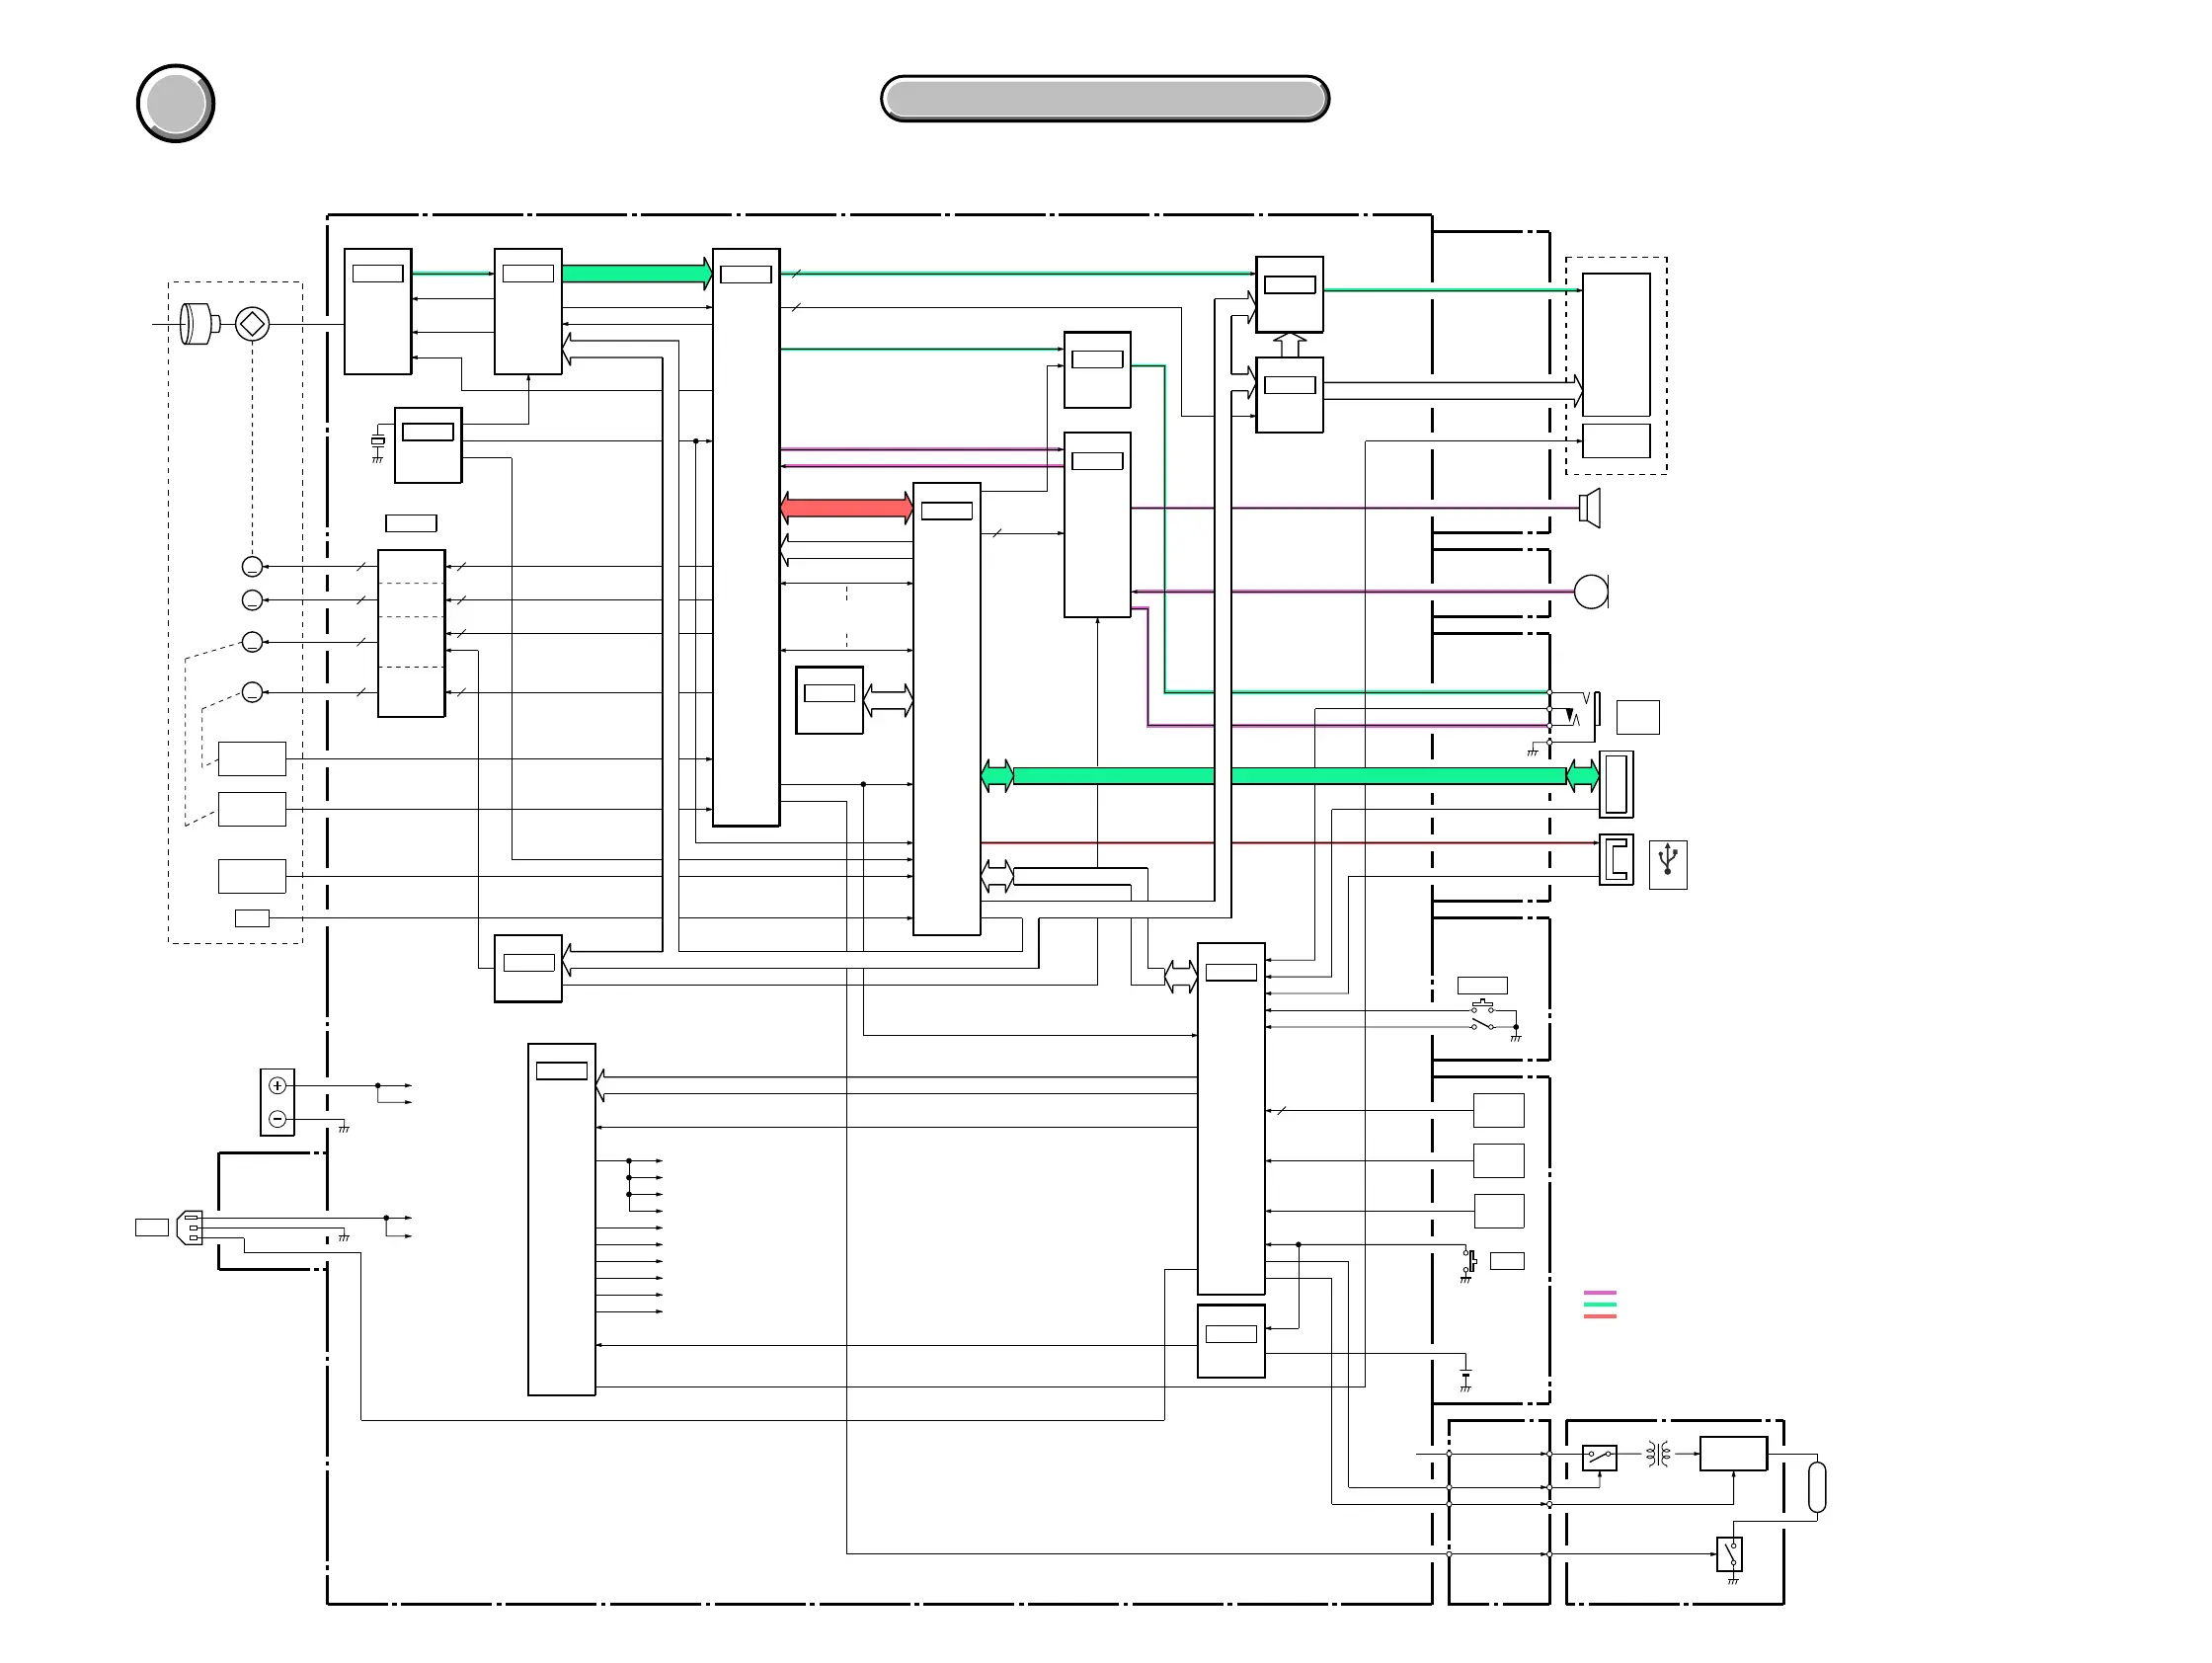Viewport: 2212px width, 1663px height.
Task: Click the battery plus terminal circle
Action: [277, 1085]
